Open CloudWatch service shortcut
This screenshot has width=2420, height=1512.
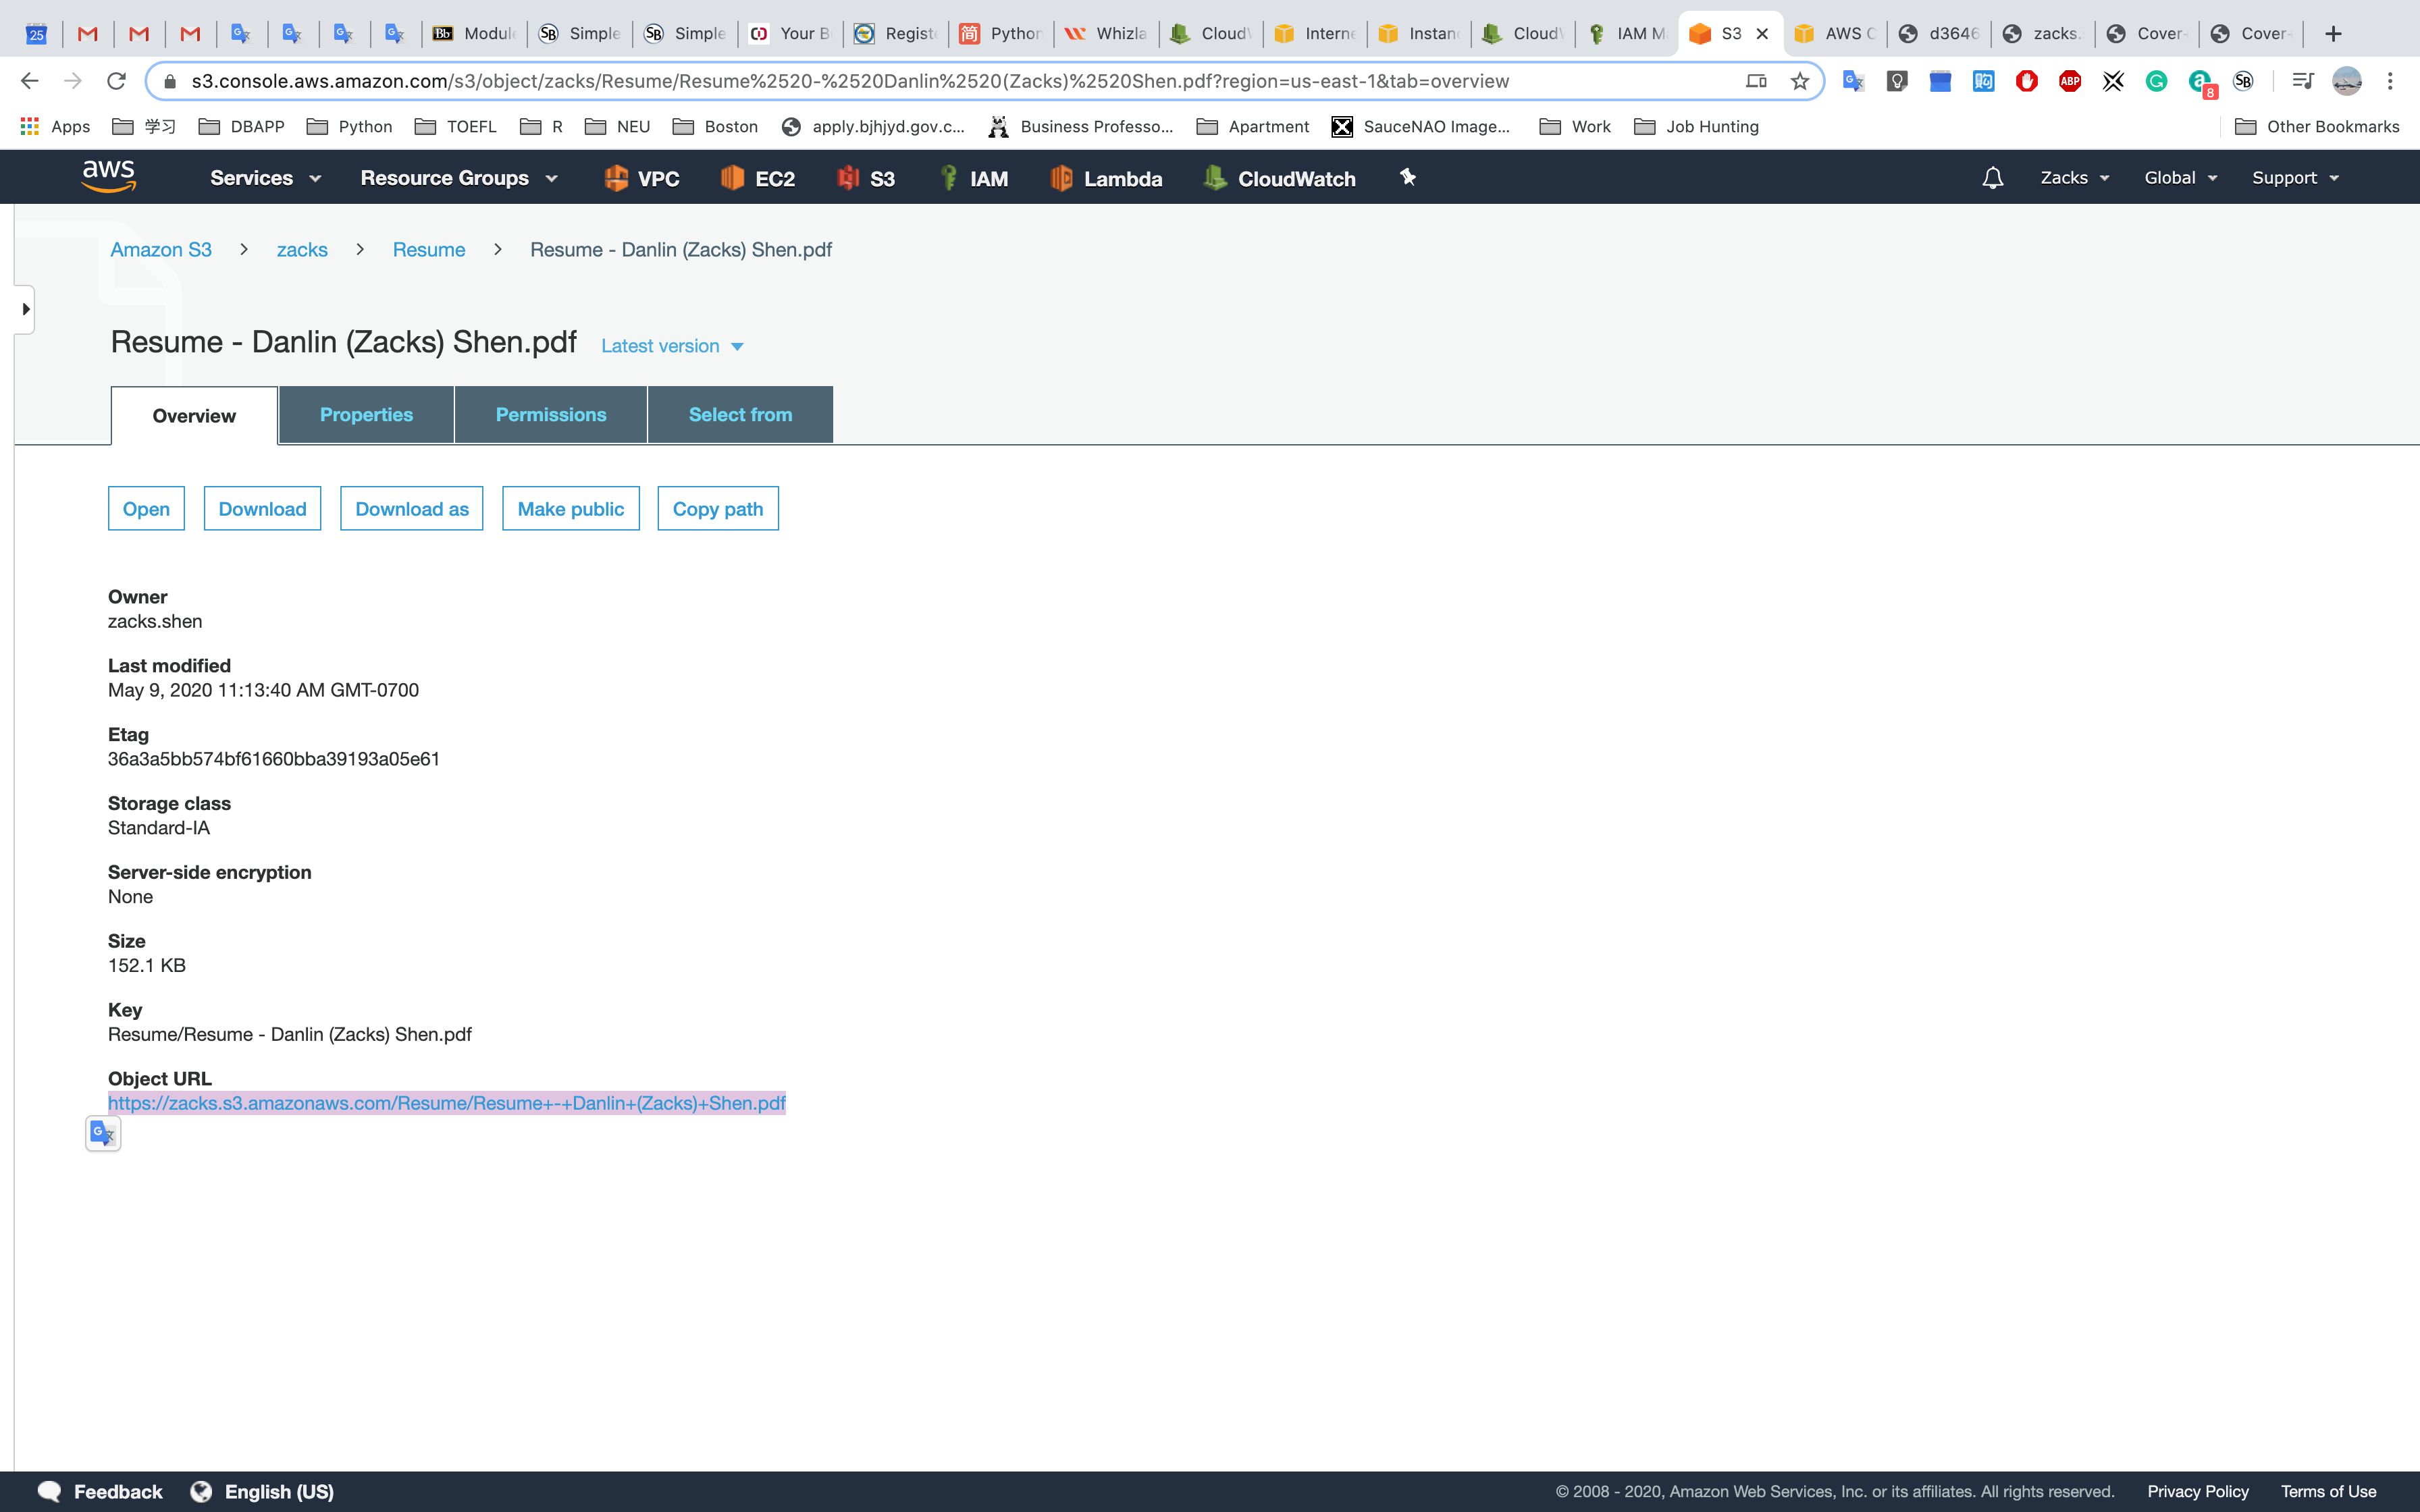click(1280, 178)
